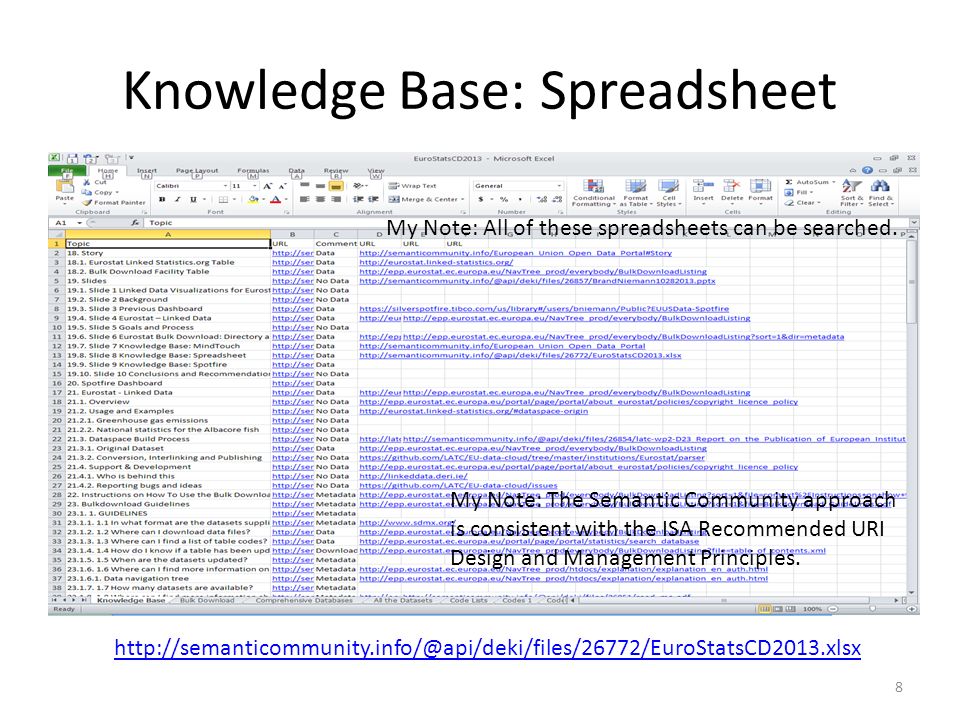This screenshot has width=960, height=720.
Task: Open the General number format dropdown
Action: 559,186
